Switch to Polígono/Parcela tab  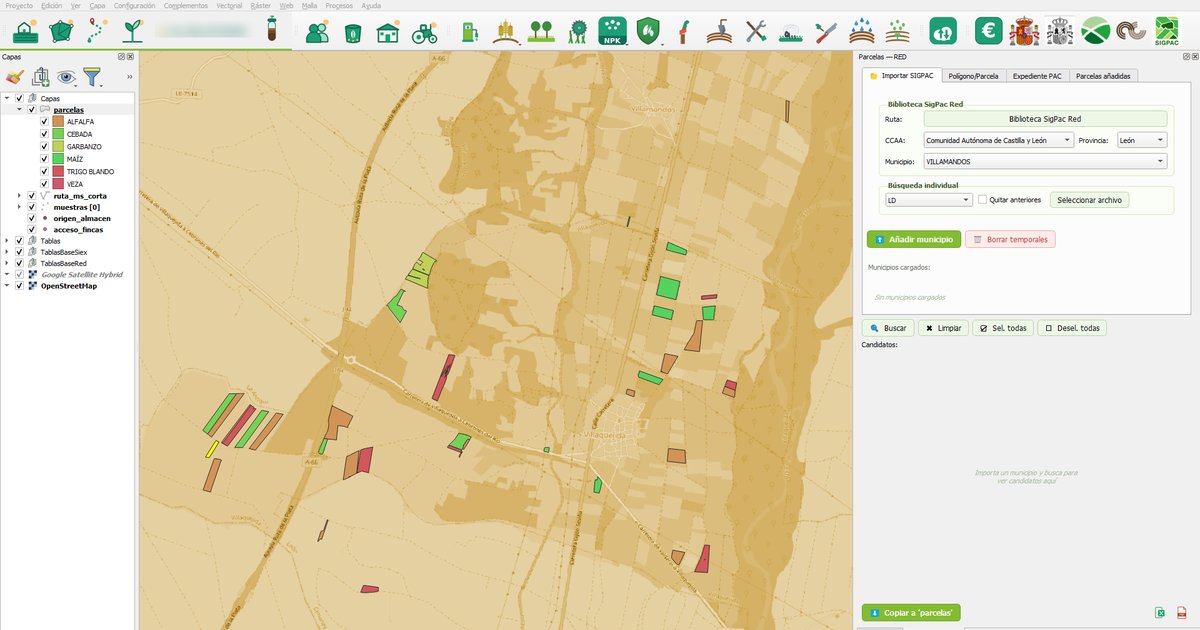tap(973, 76)
